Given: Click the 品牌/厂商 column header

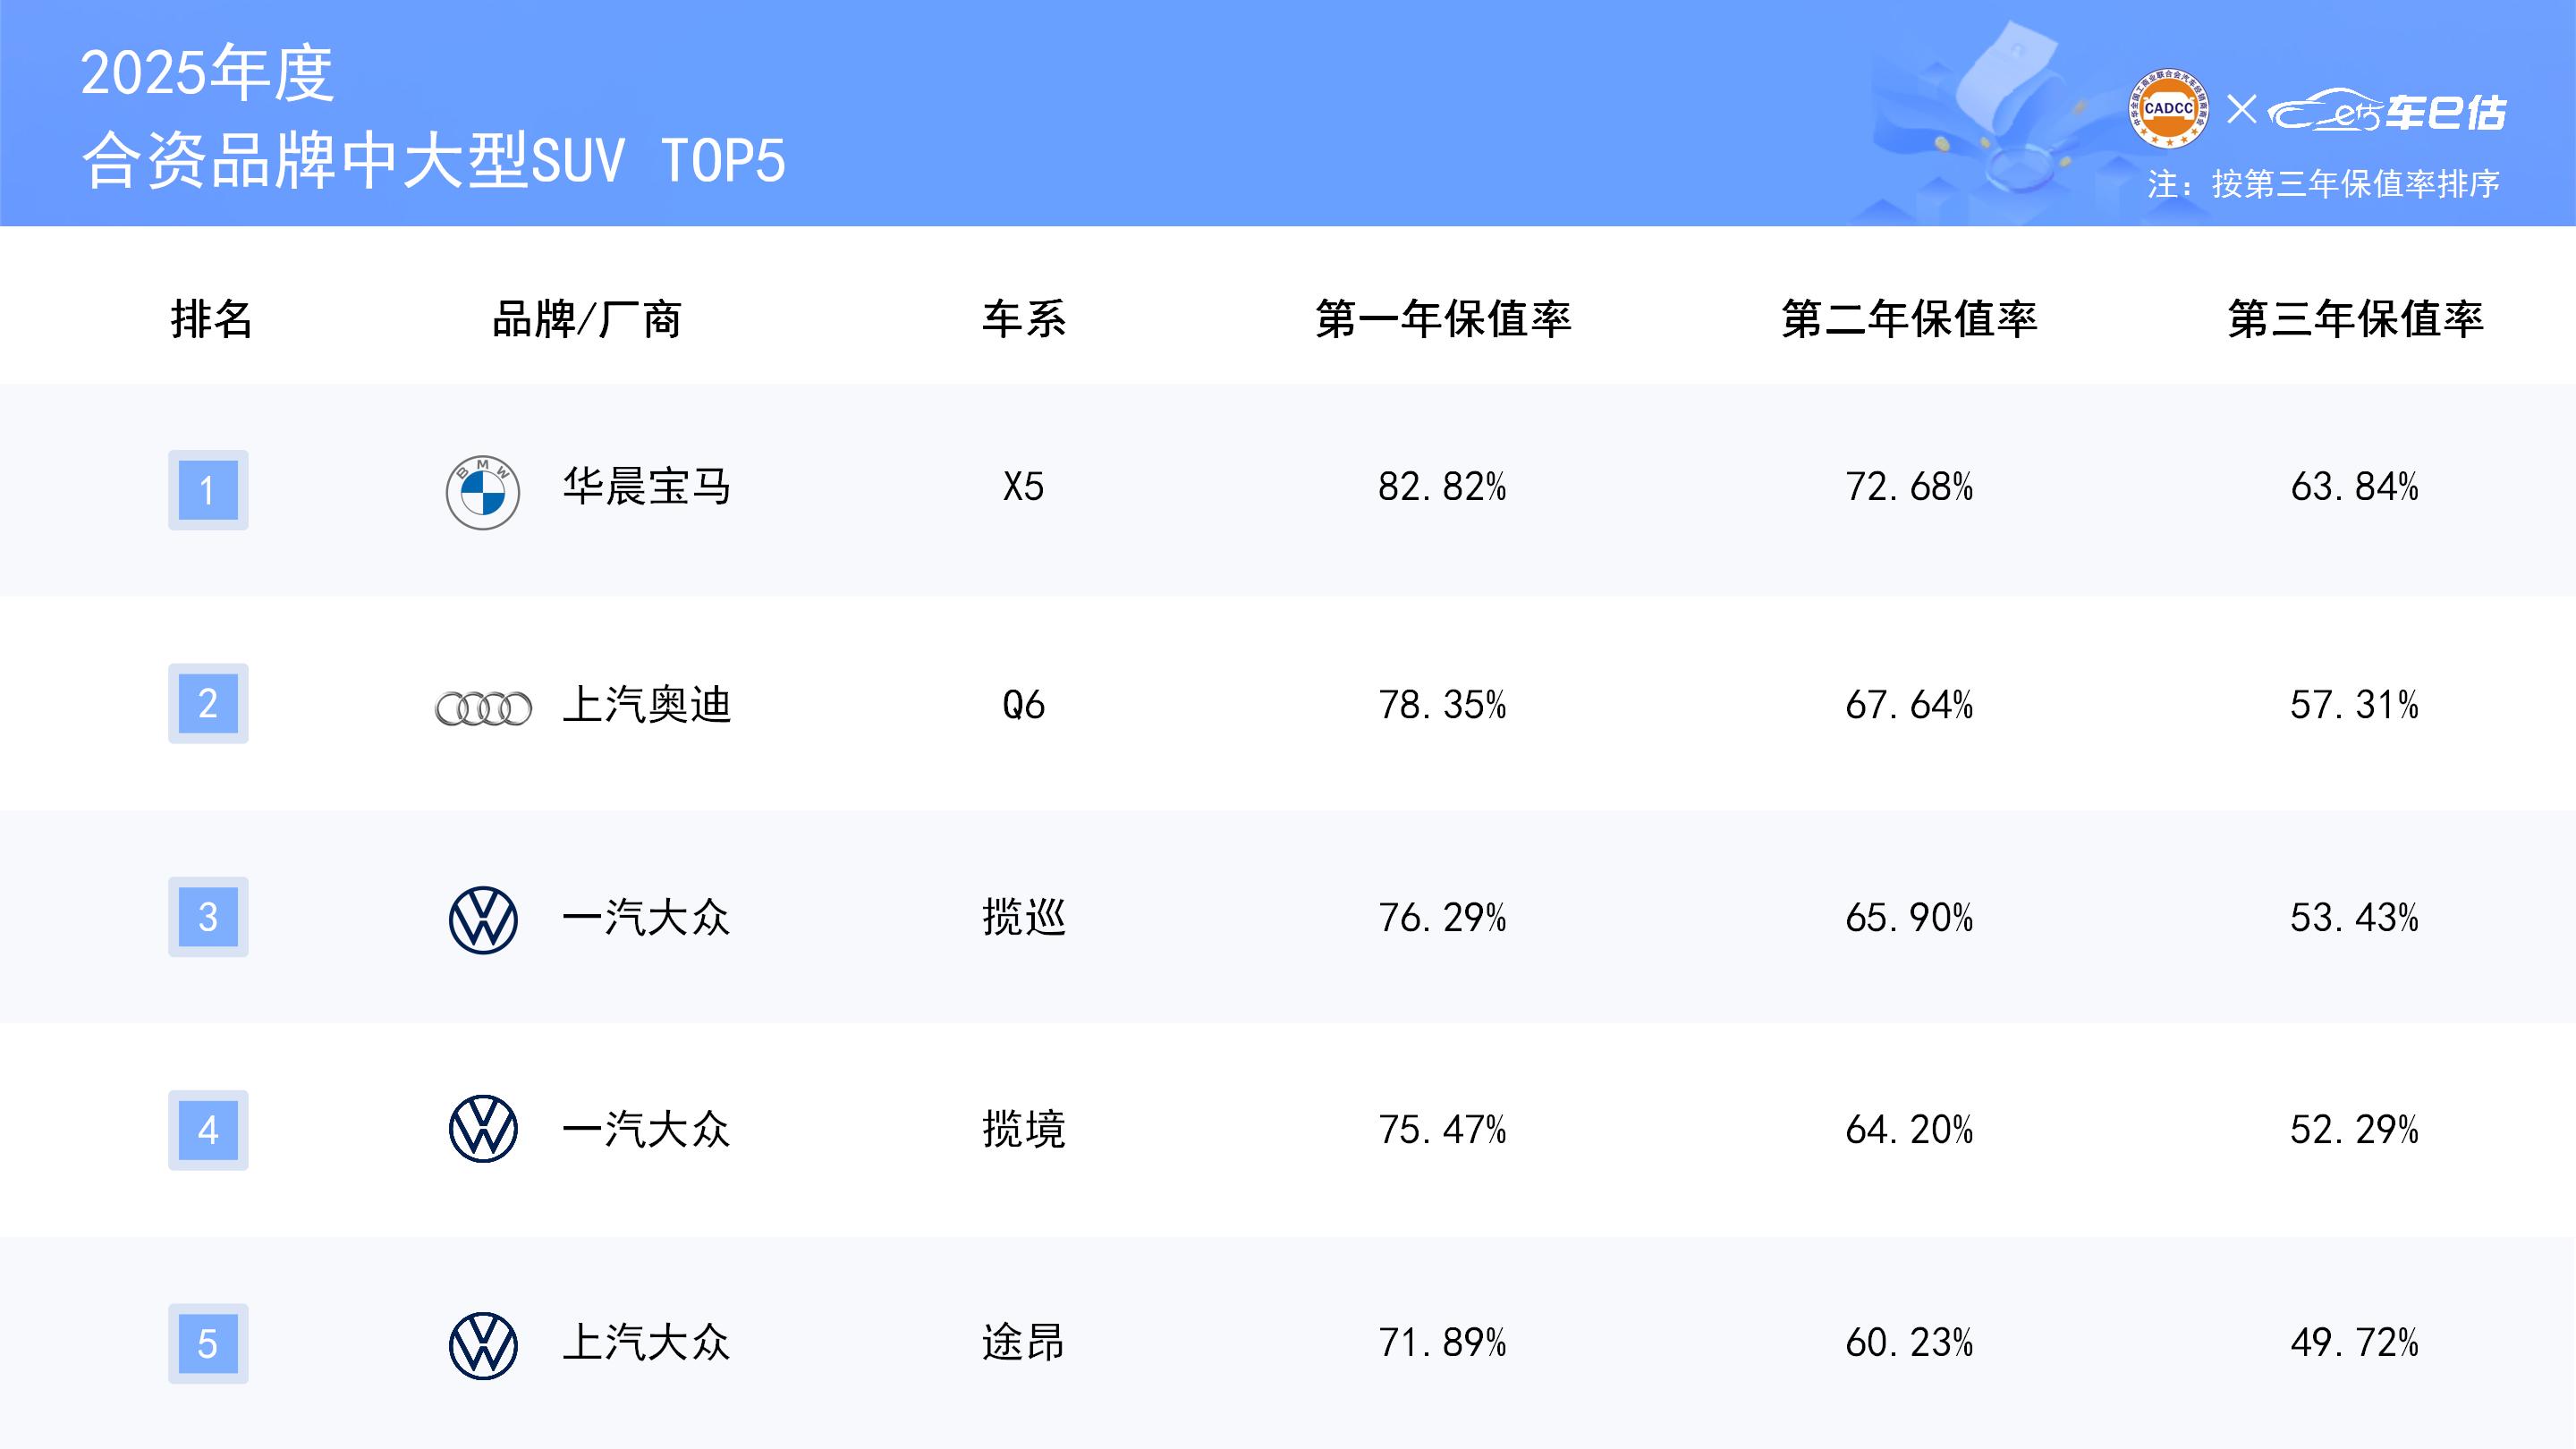Looking at the screenshot, I should (x=587, y=320).
